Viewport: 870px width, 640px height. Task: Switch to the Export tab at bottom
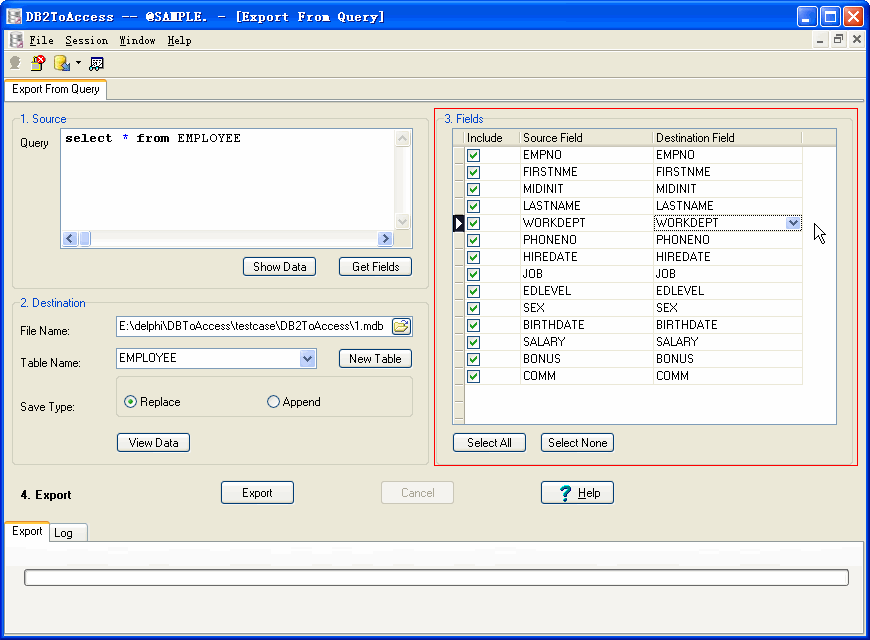pos(27,531)
